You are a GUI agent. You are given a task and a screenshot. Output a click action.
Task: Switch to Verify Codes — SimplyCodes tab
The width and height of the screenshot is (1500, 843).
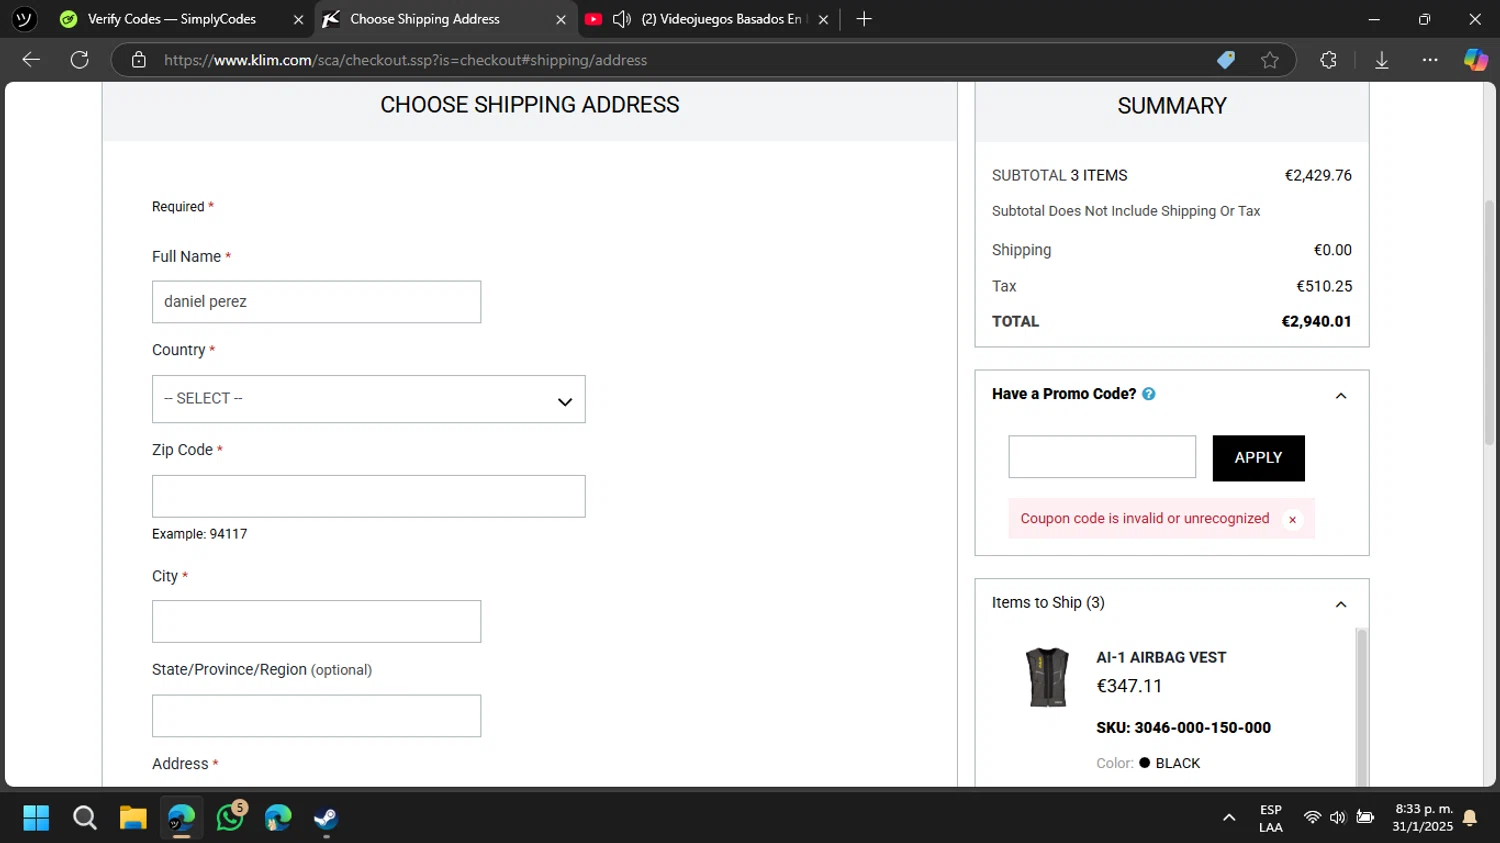point(172,19)
